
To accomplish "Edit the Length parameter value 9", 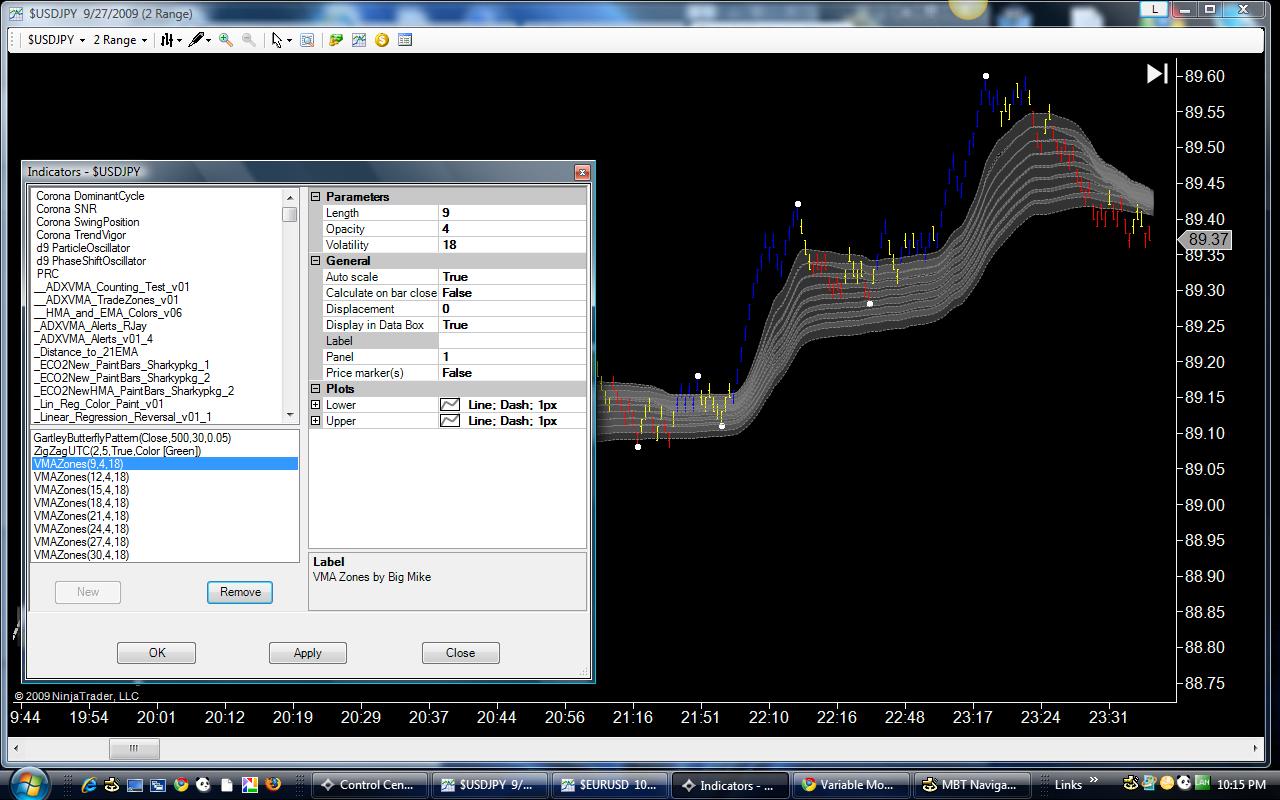I will pyautogui.click(x=512, y=213).
